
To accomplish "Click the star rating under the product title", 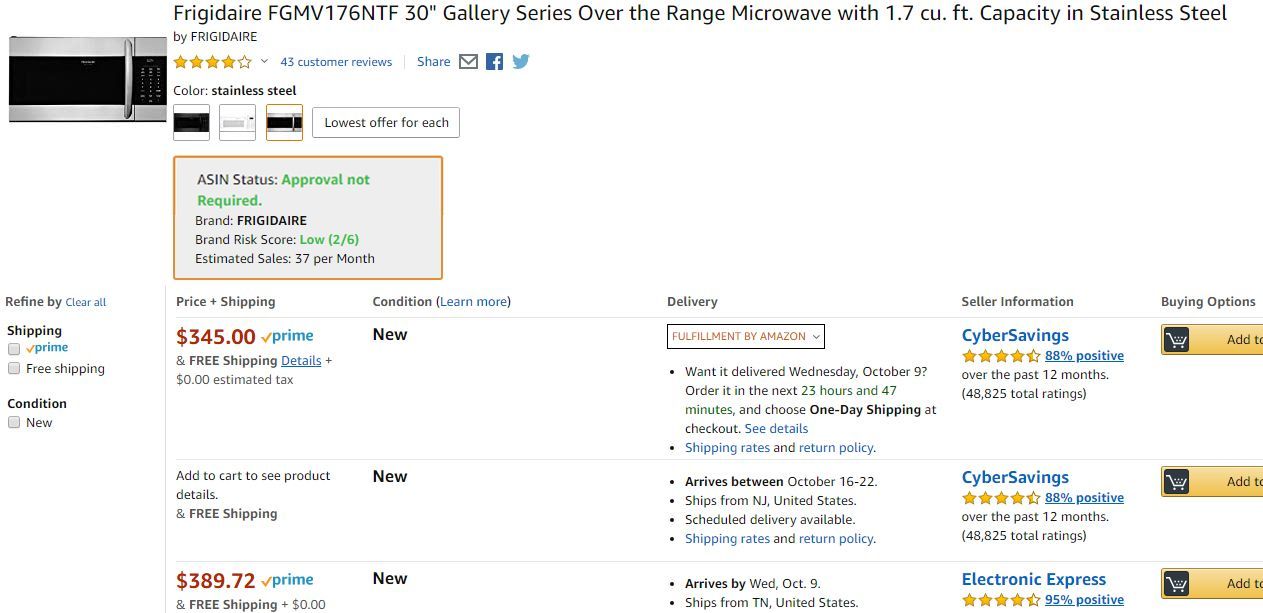I will (x=213, y=61).
